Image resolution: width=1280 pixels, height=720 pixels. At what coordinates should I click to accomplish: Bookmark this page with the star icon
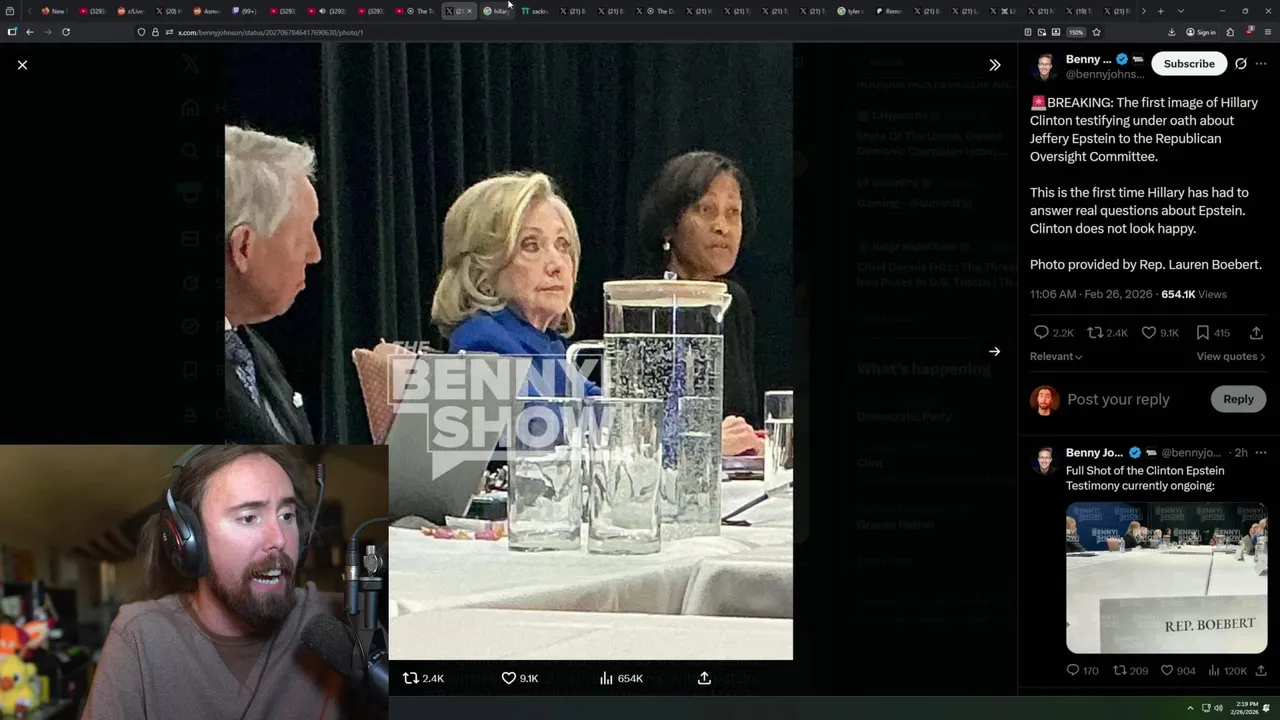click(x=1096, y=32)
